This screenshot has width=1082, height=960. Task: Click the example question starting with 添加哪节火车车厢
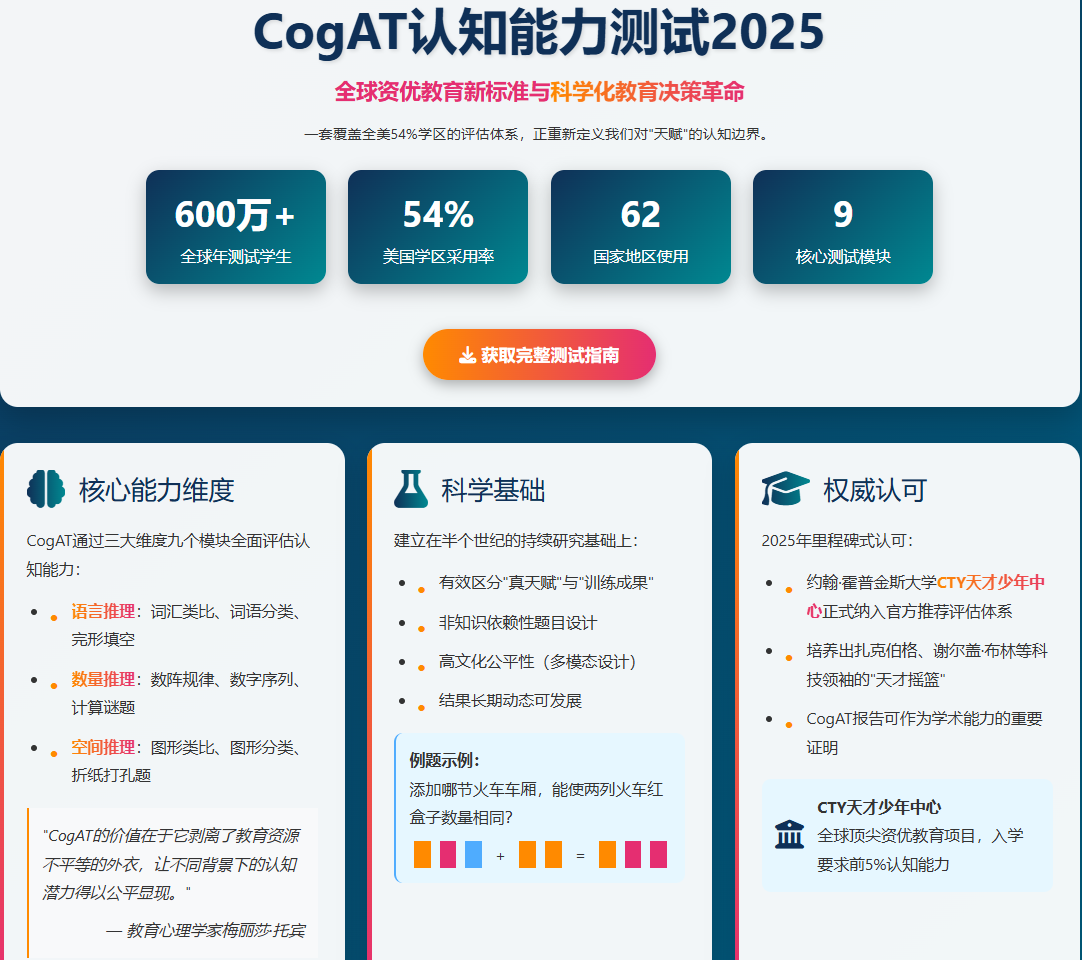[536, 803]
